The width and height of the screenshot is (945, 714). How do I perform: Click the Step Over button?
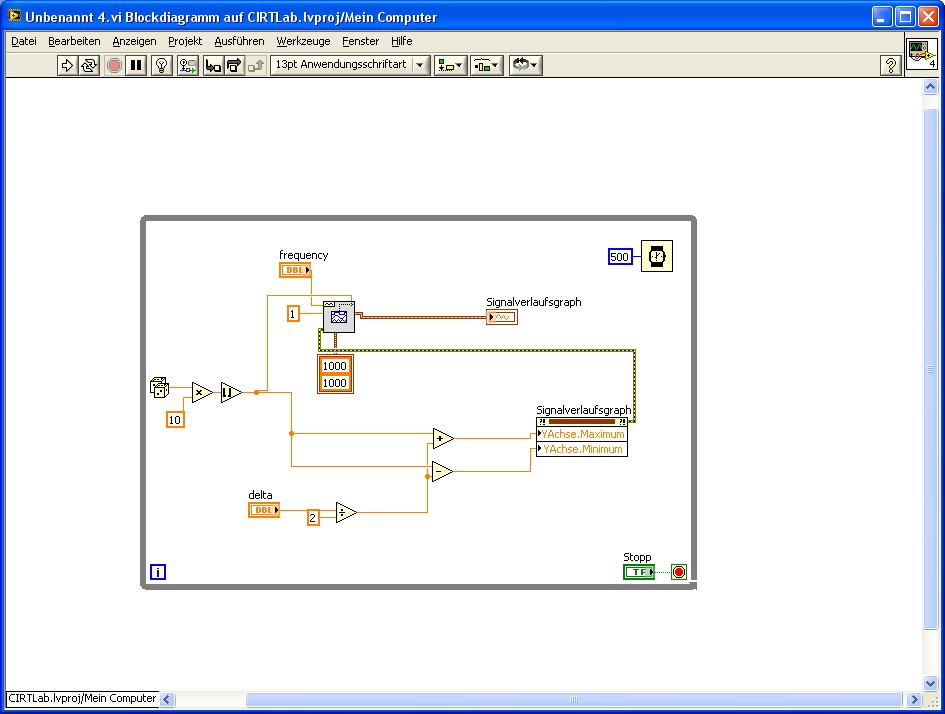pos(234,65)
